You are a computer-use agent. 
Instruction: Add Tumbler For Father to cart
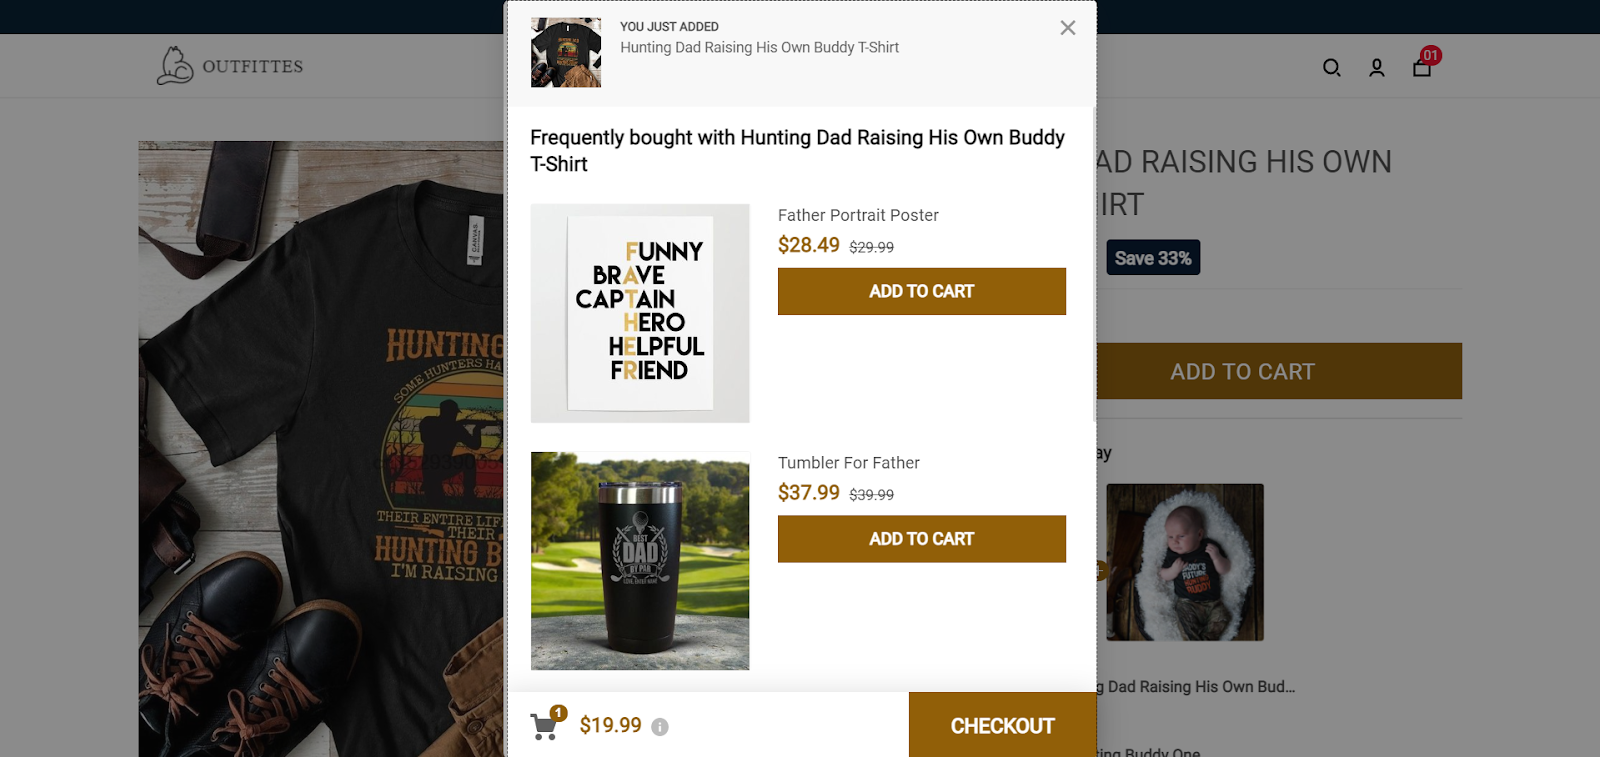coord(921,539)
